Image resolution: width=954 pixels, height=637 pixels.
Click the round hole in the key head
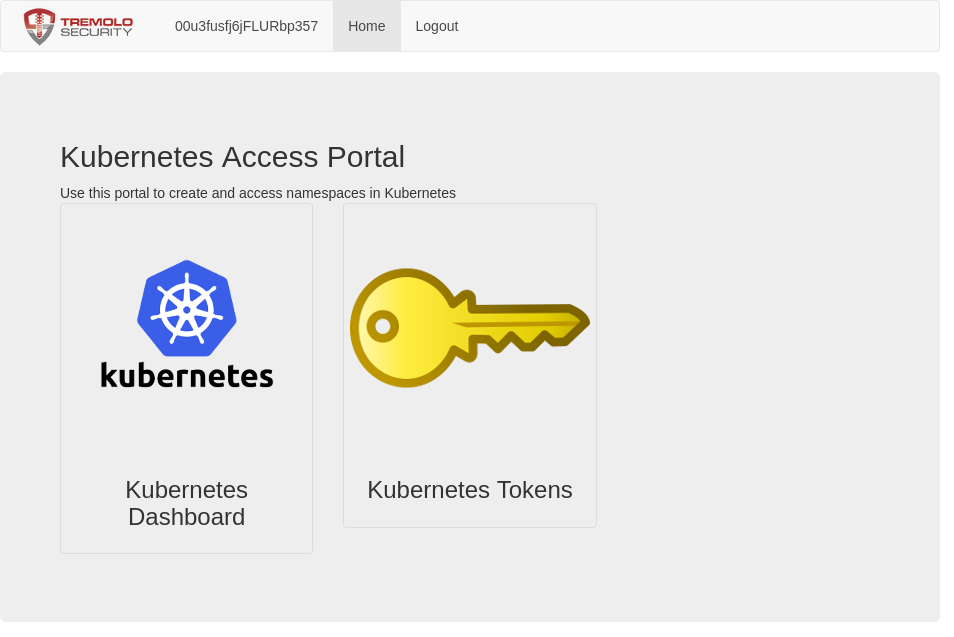(382, 326)
